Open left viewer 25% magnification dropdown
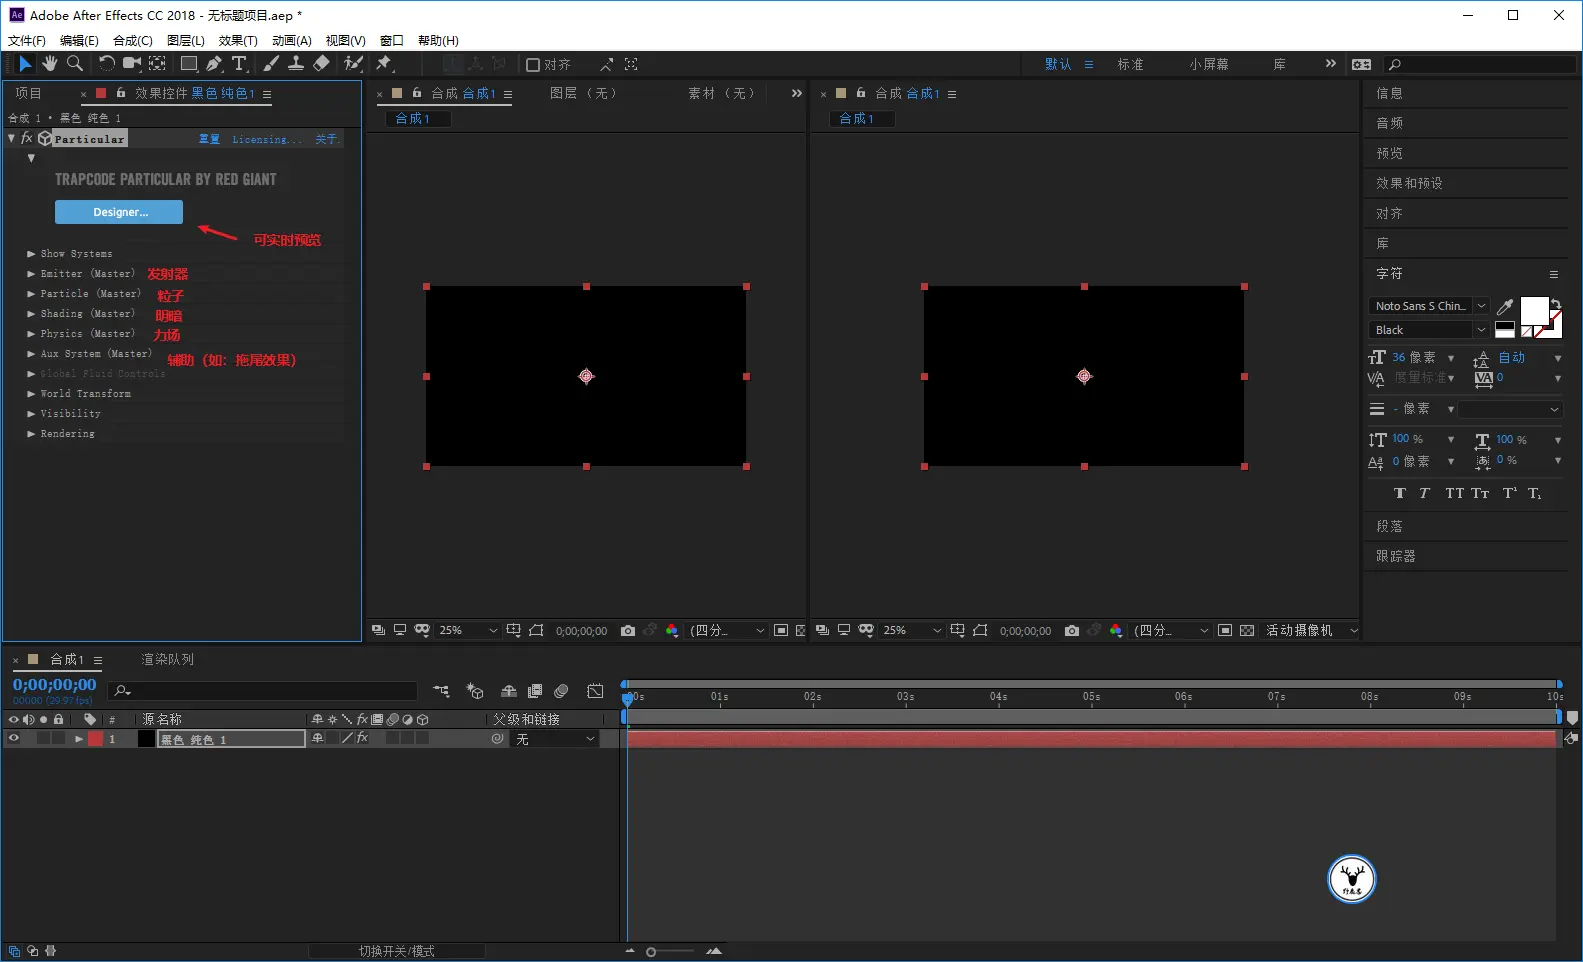This screenshot has height=962, width=1583. pyautogui.click(x=468, y=631)
